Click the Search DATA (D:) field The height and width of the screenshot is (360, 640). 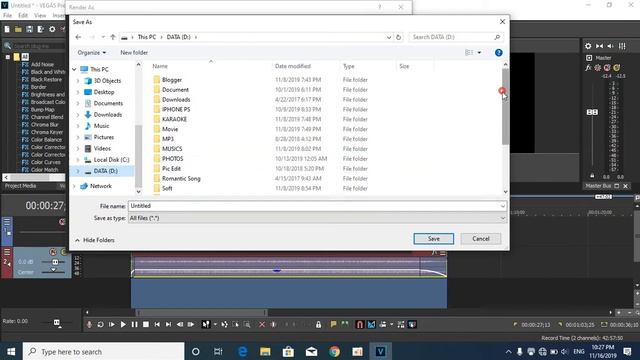[x=456, y=37]
